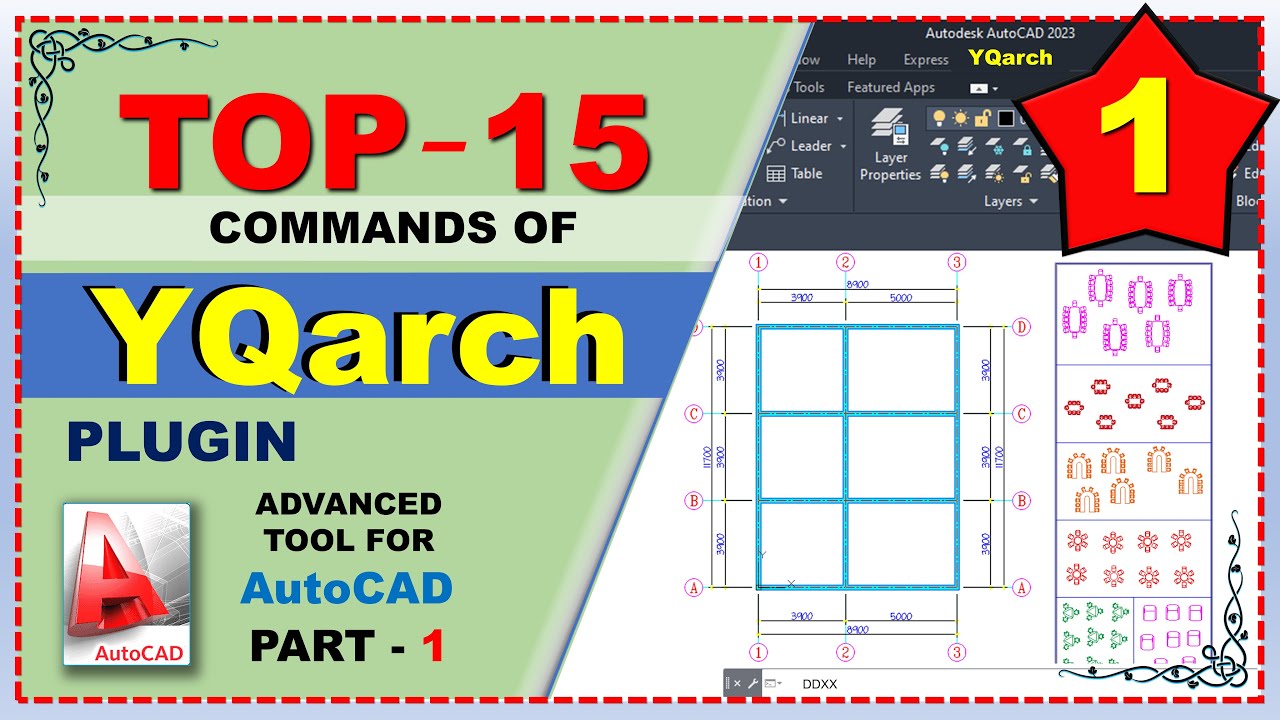Click the ribbon minimize button
The height and width of the screenshot is (720, 1280).
click(x=979, y=88)
